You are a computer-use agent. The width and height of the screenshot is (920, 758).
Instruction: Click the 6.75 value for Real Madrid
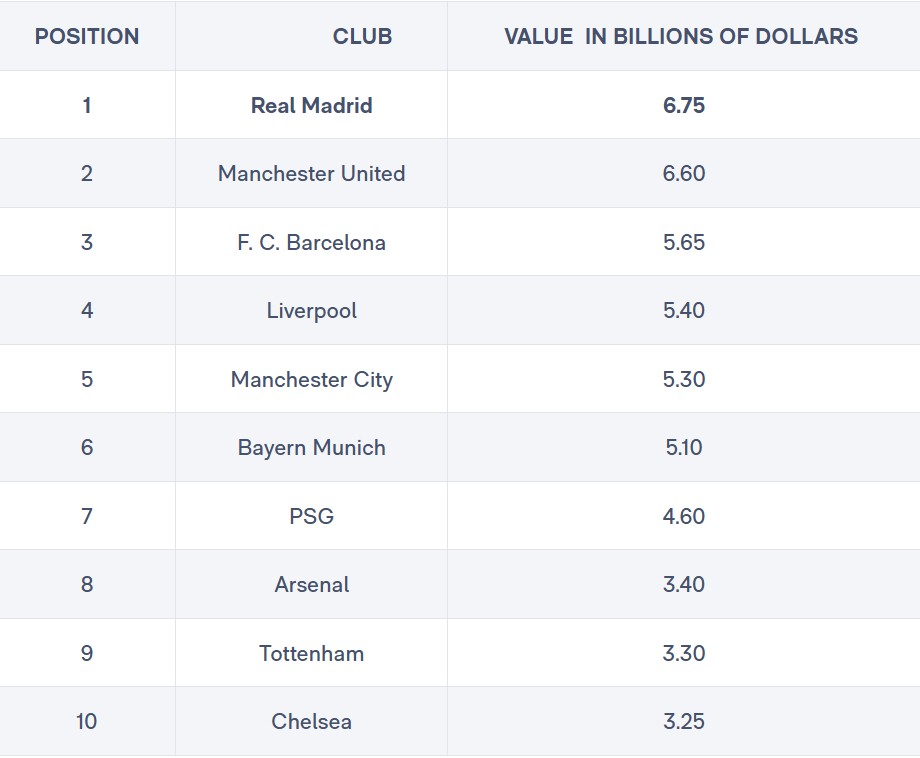[684, 105]
